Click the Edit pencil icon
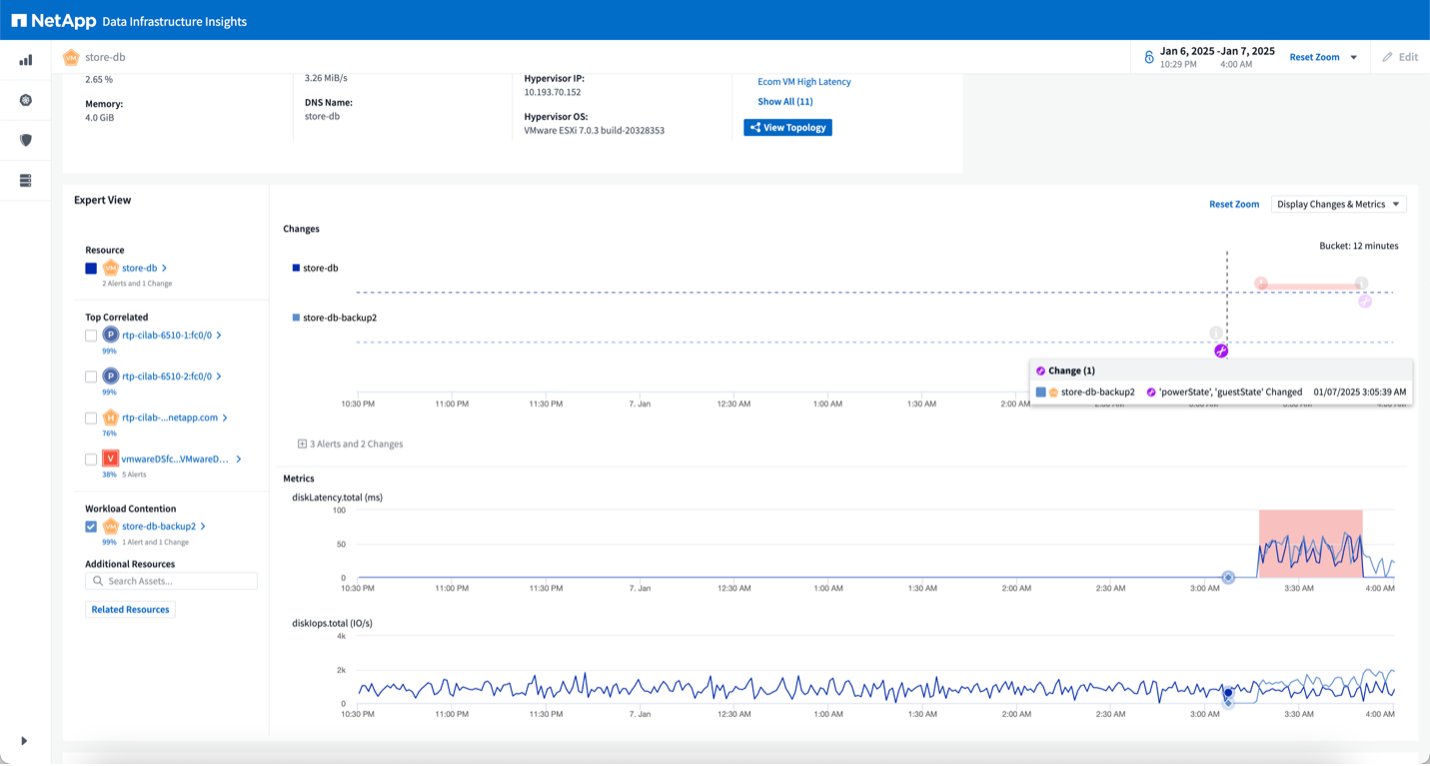 1387,57
